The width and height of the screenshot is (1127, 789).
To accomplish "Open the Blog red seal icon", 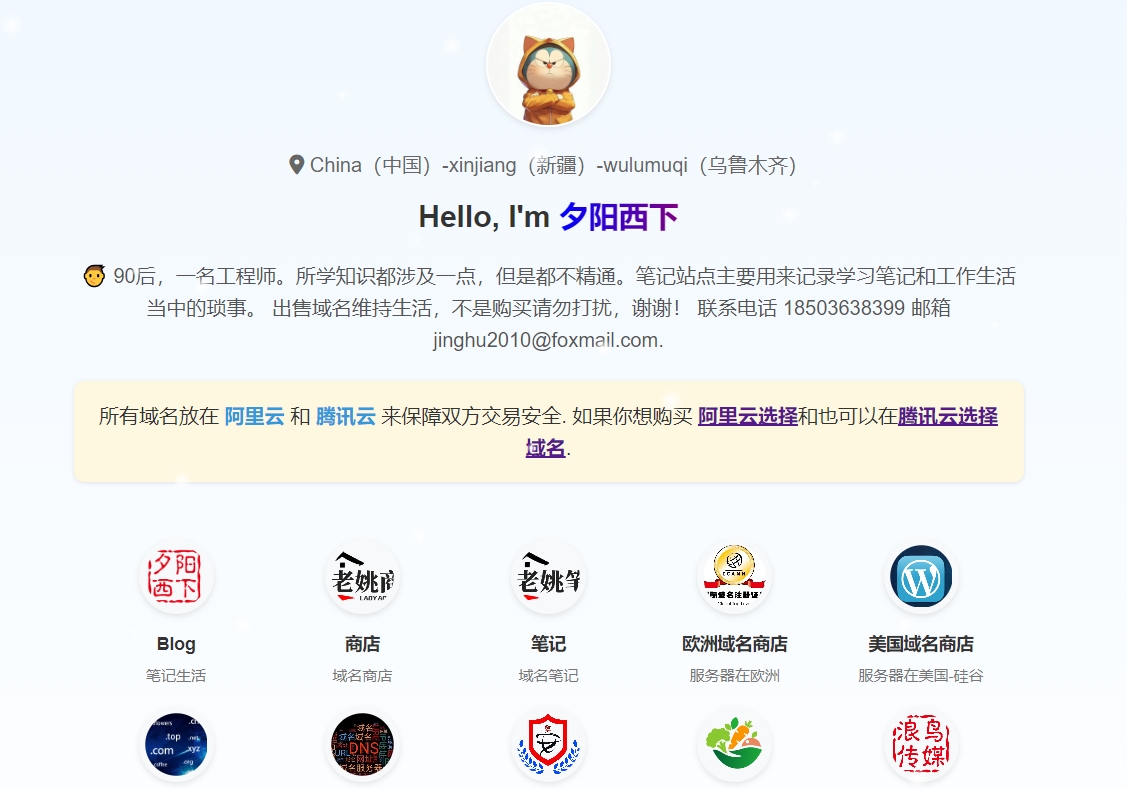I will coord(176,577).
